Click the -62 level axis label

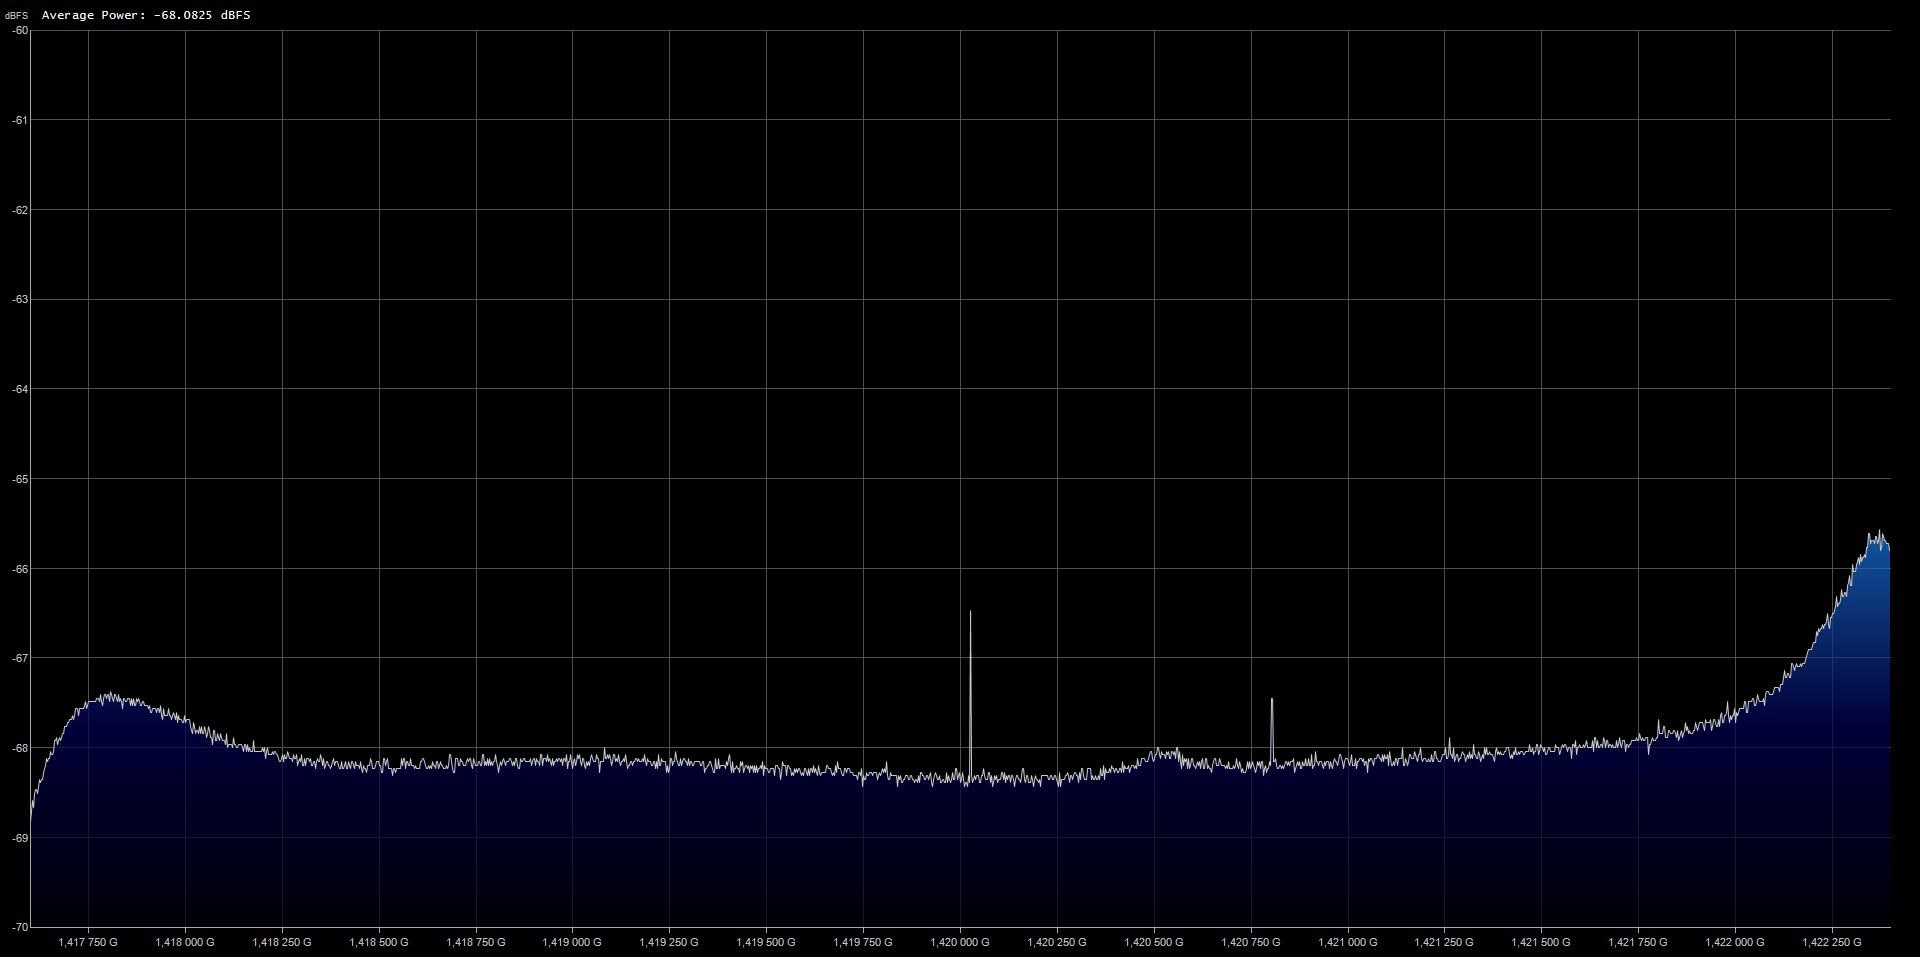(x=20, y=210)
